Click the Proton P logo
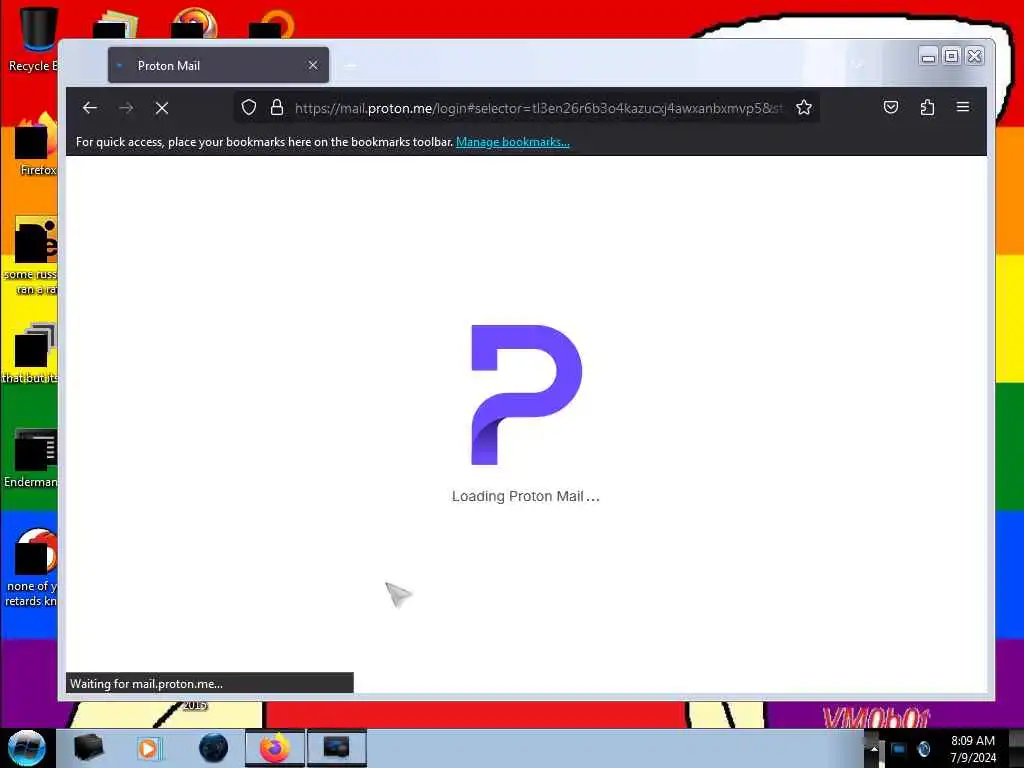Image resolution: width=1024 pixels, height=768 pixels. point(526,394)
